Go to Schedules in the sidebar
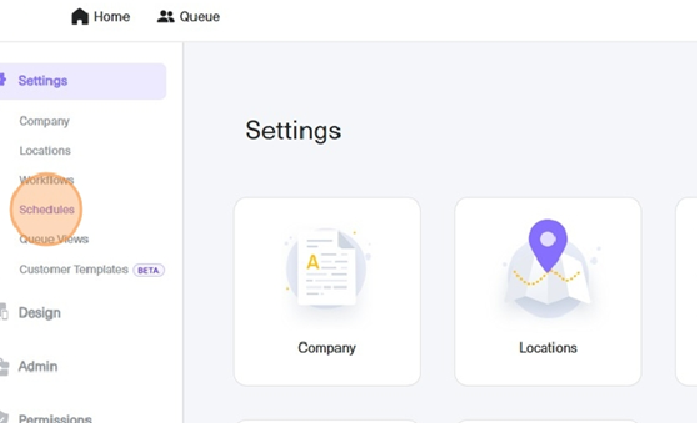697x423 pixels. [47, 209]
